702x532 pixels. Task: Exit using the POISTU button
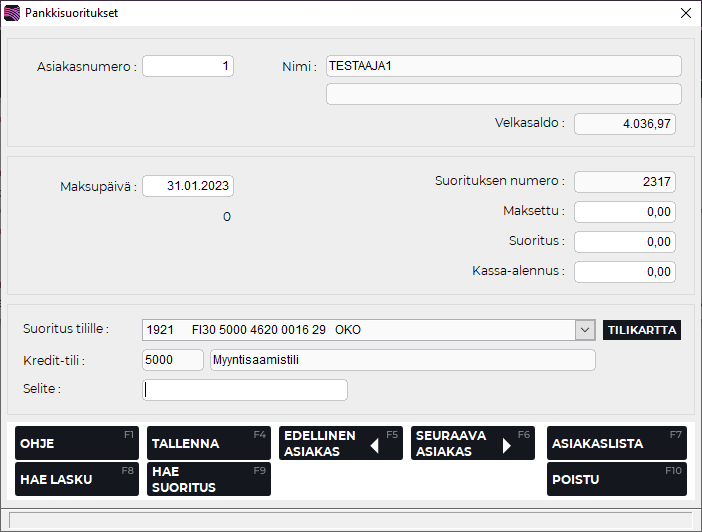click(616, 479)
